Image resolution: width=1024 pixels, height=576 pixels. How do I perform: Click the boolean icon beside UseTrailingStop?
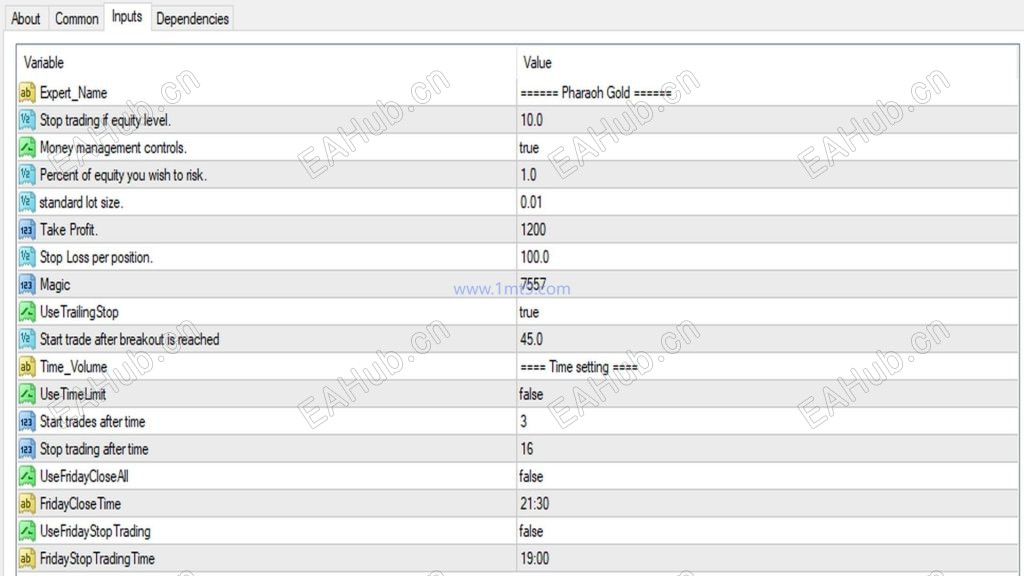(27, 312)
